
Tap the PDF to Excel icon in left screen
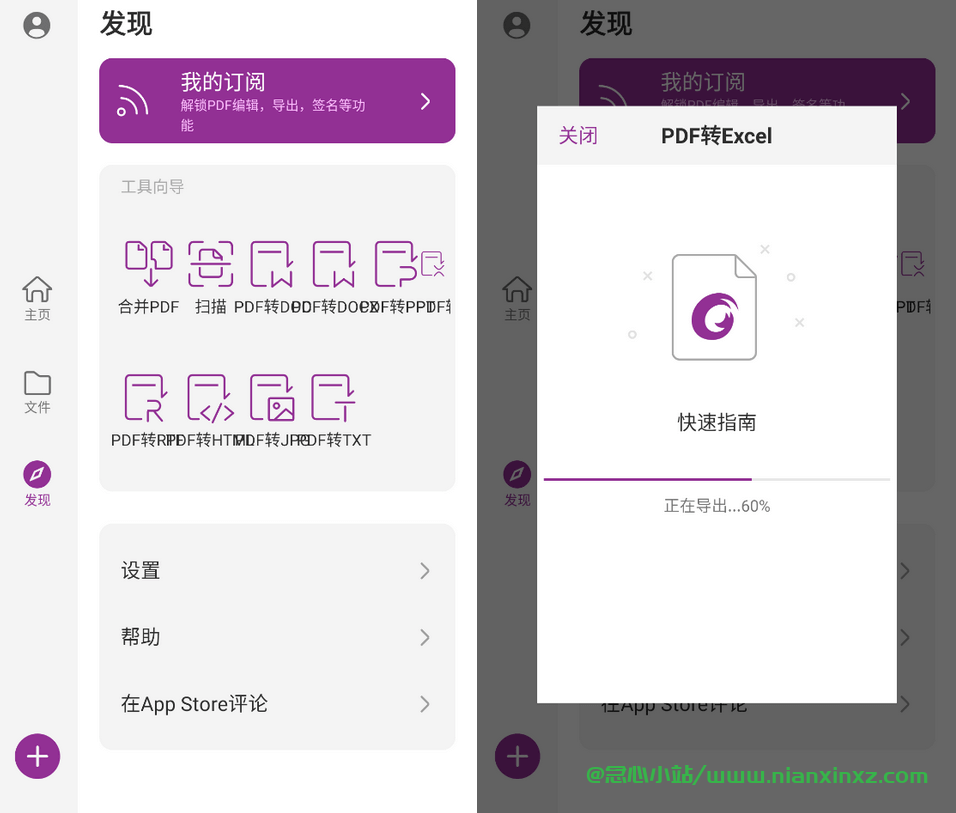pyautogui.click(x=432, y=263)
